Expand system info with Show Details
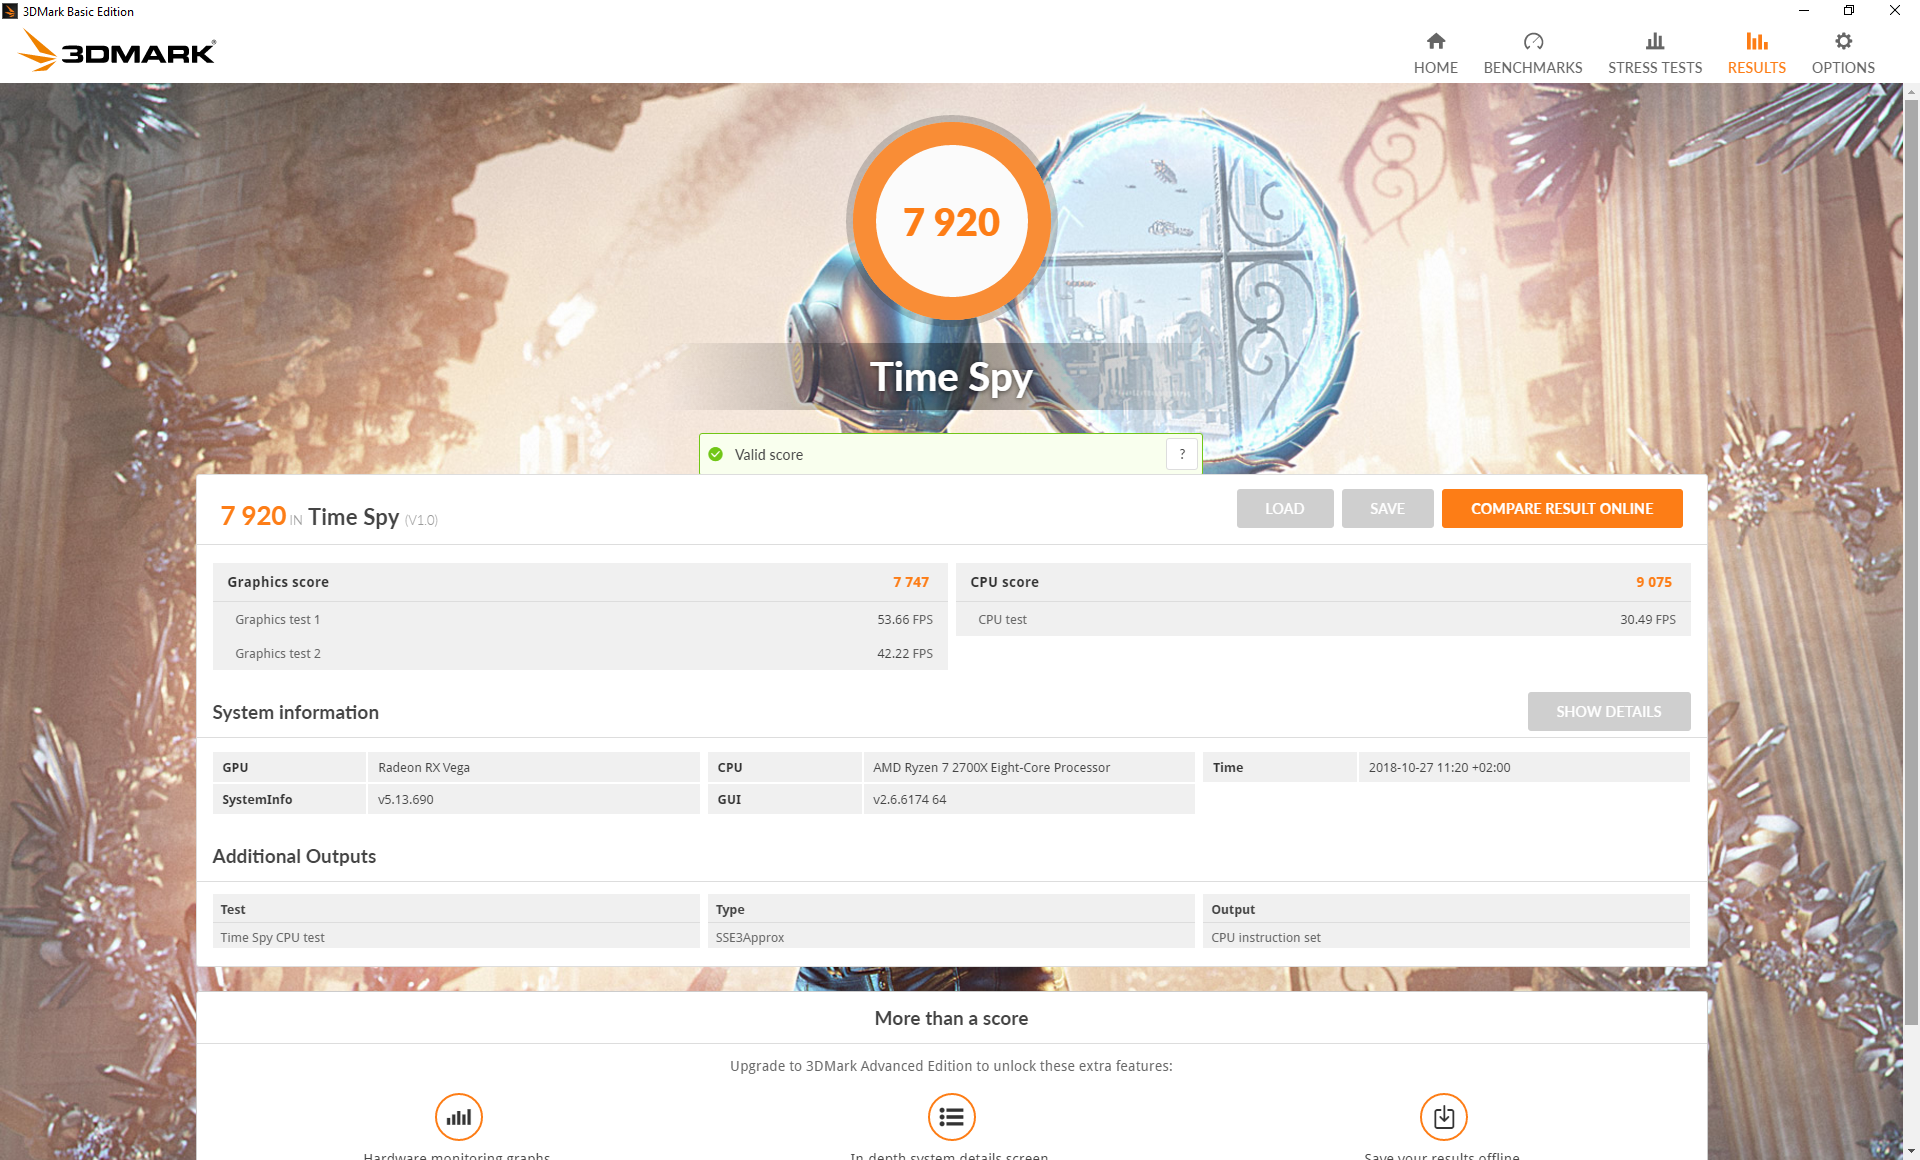1920x1160 pixels. click(x=1608, y=712)
